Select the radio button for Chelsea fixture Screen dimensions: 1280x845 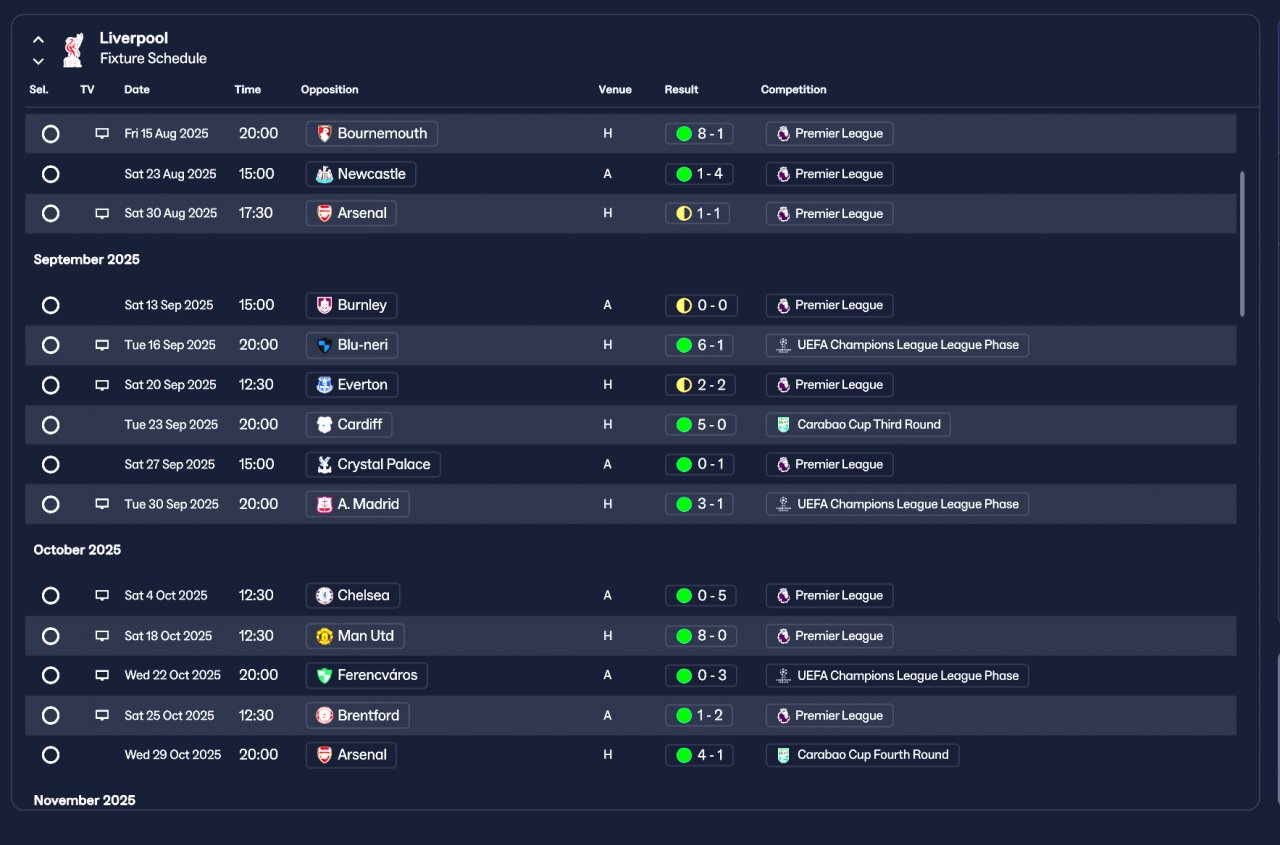coord(51,596)
